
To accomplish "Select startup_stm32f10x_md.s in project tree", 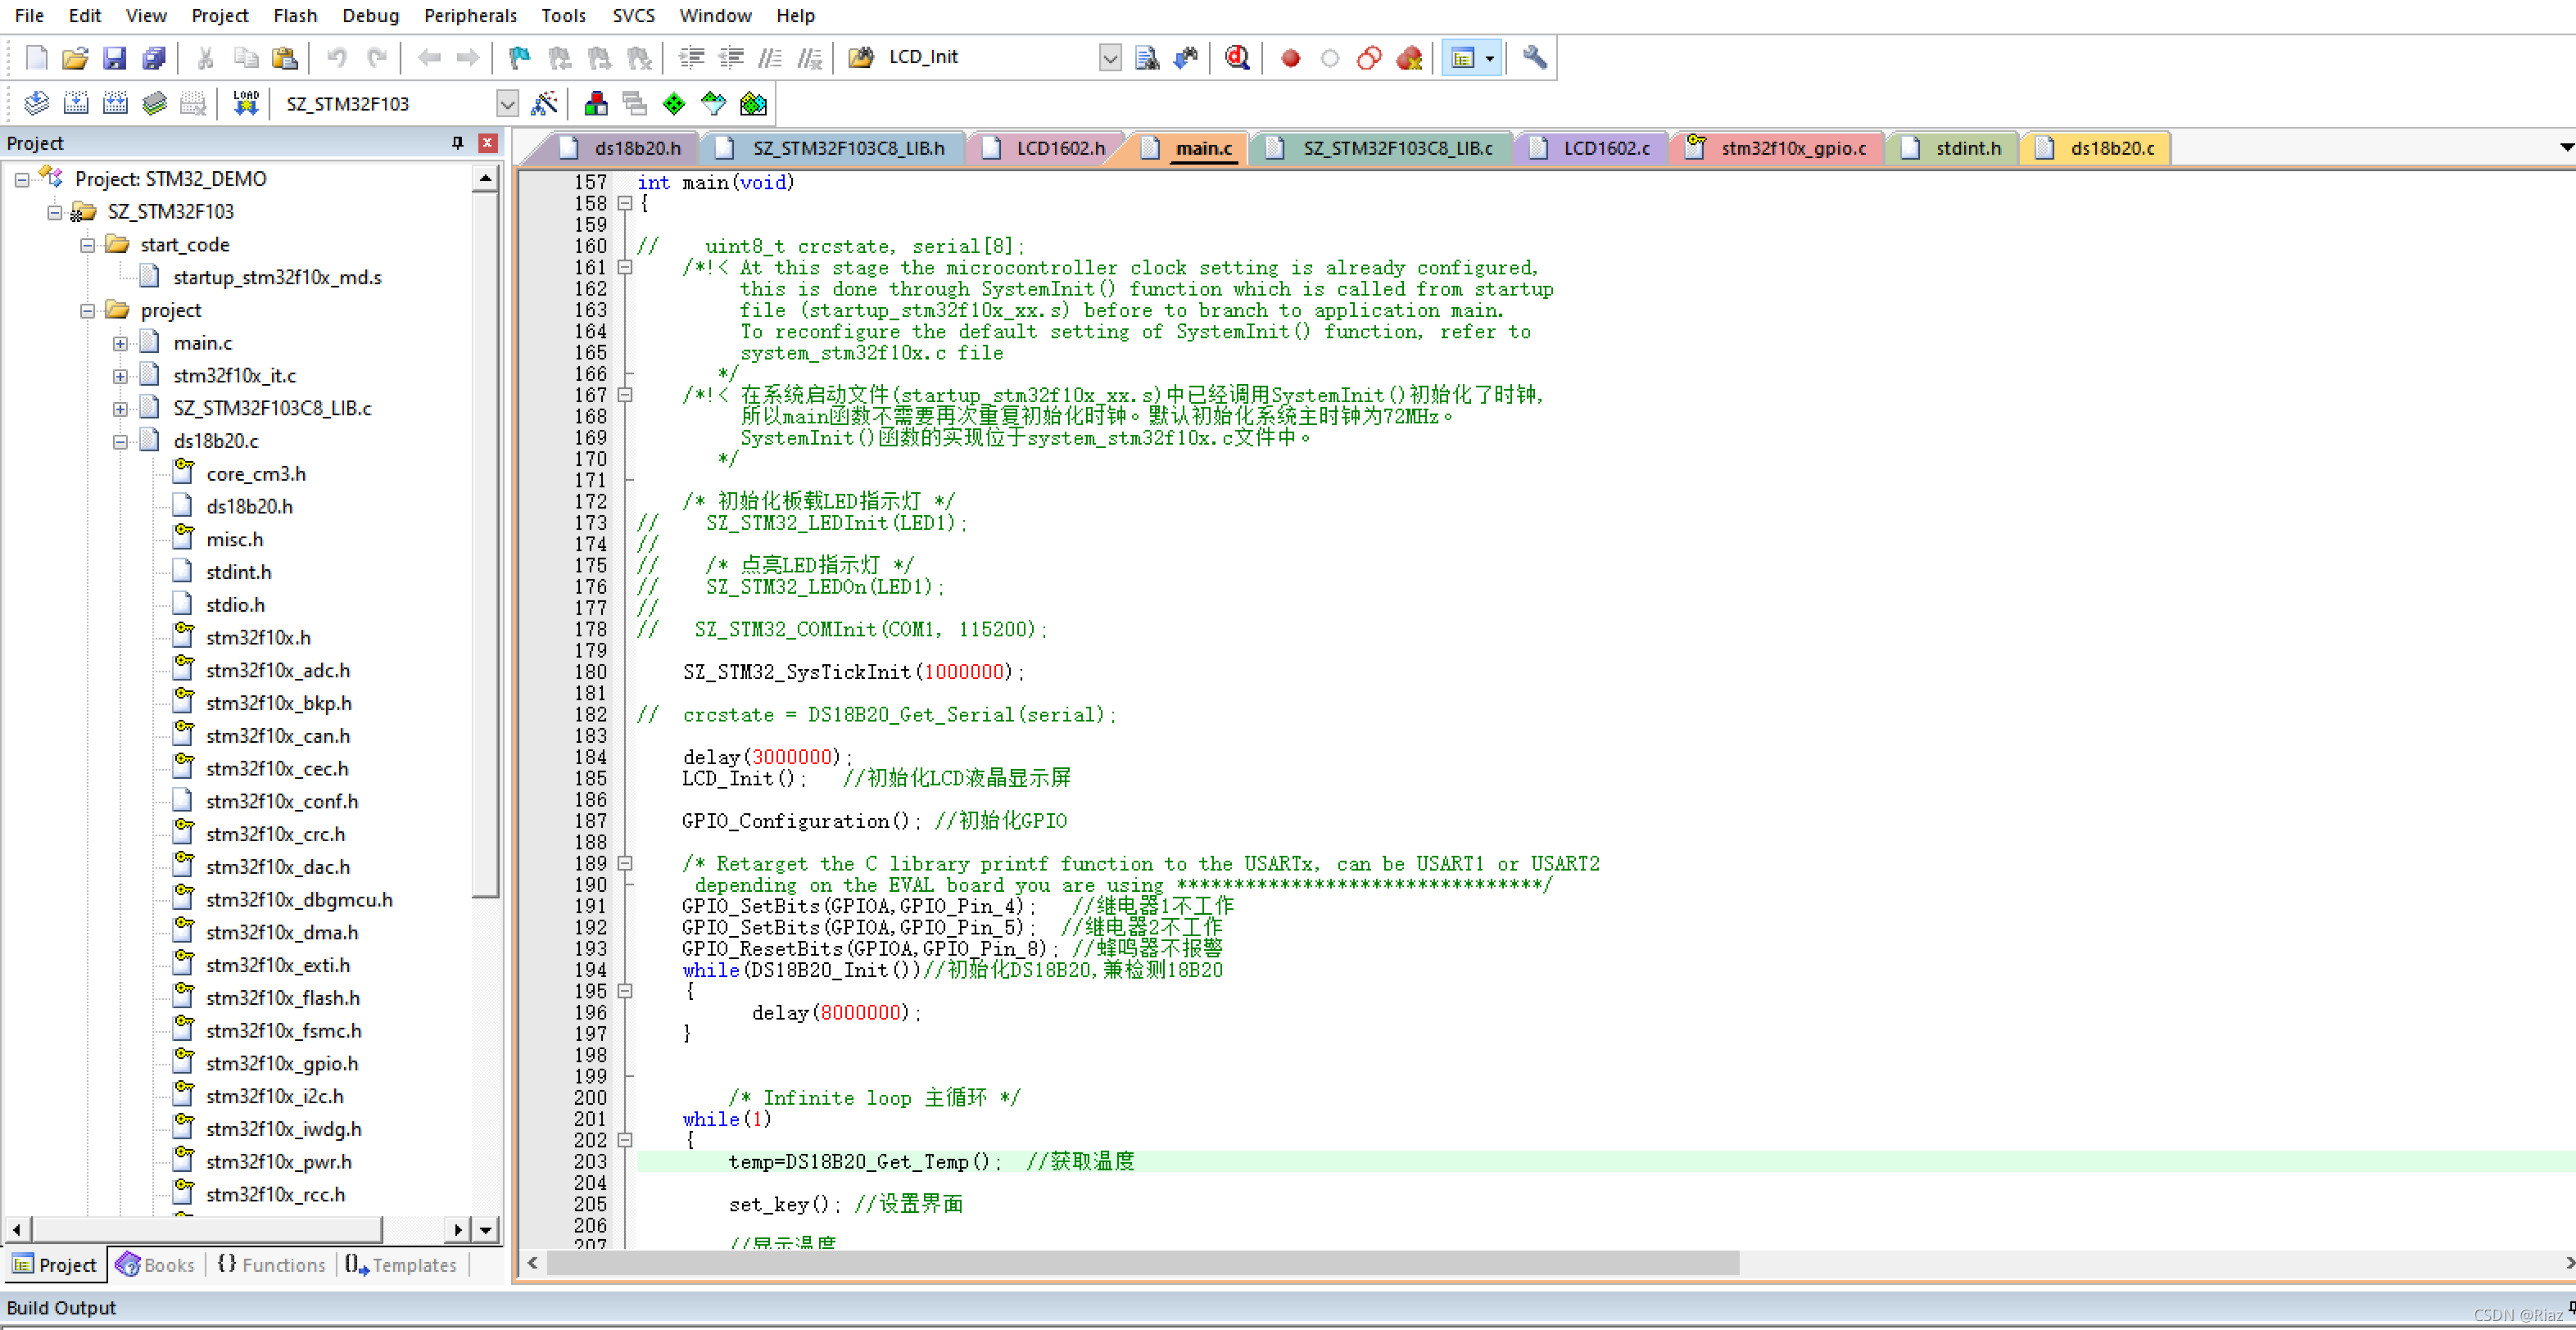I will (277, 277).
